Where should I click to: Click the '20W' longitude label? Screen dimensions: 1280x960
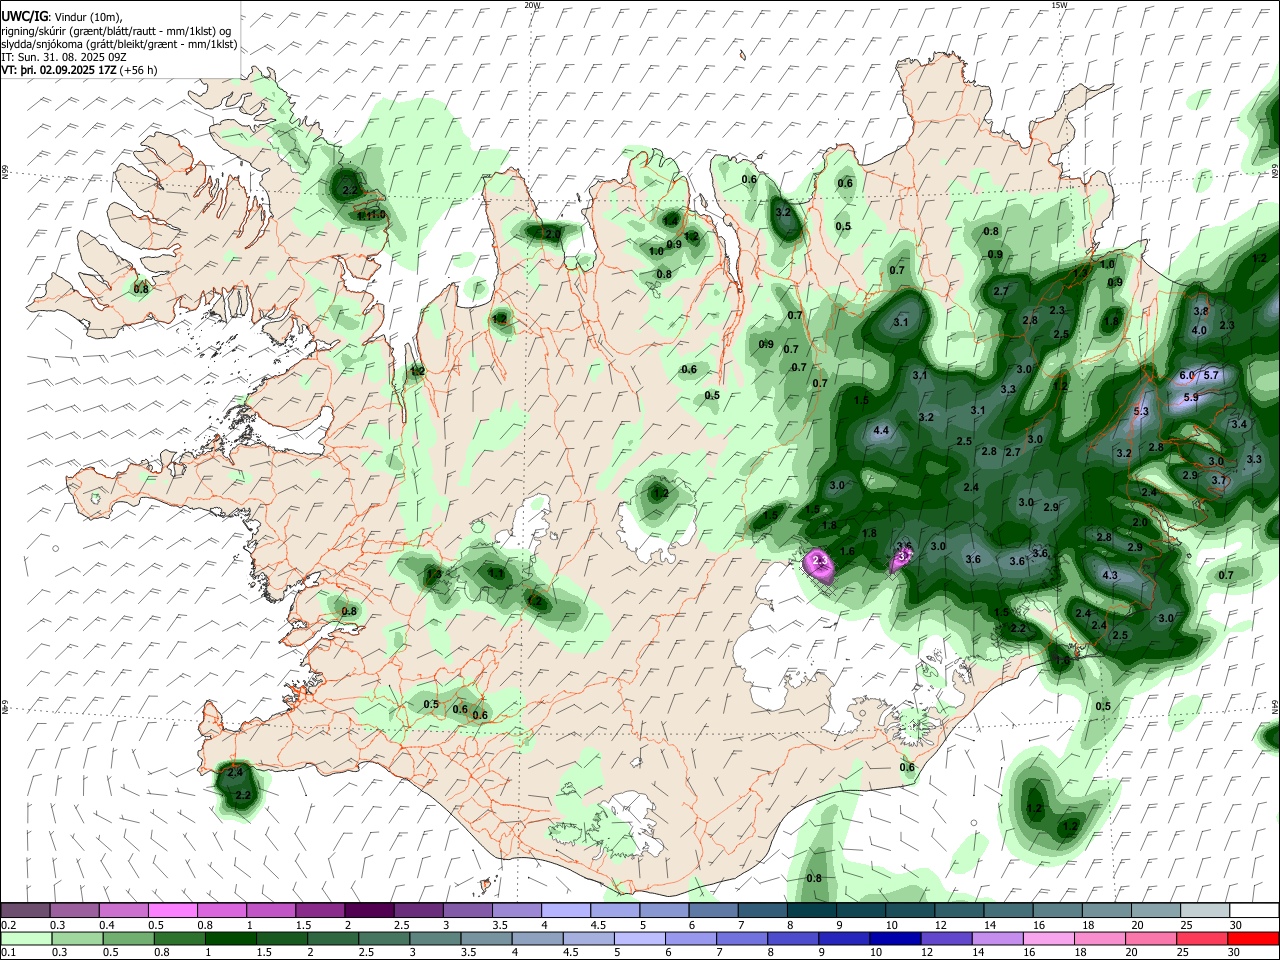[532, 5]
